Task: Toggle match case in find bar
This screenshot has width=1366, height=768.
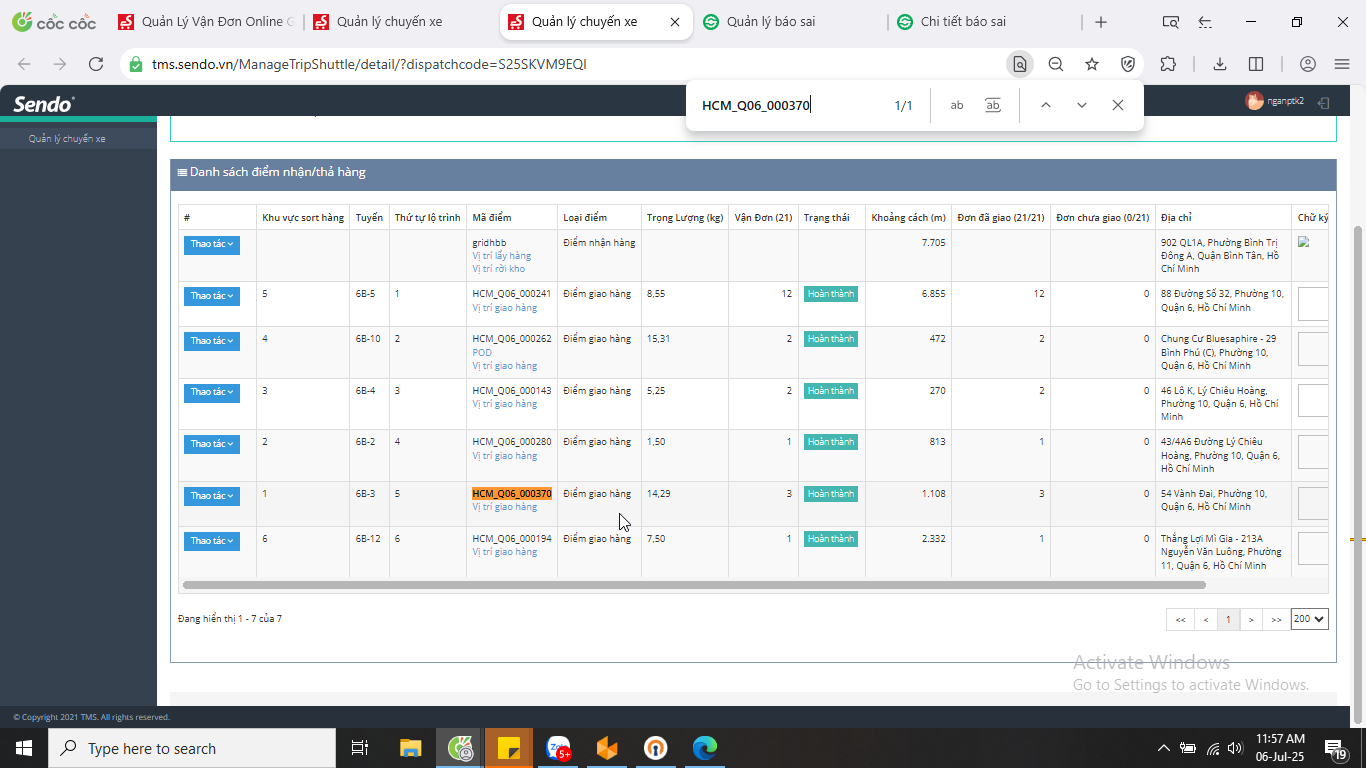Action: (957, 105)
